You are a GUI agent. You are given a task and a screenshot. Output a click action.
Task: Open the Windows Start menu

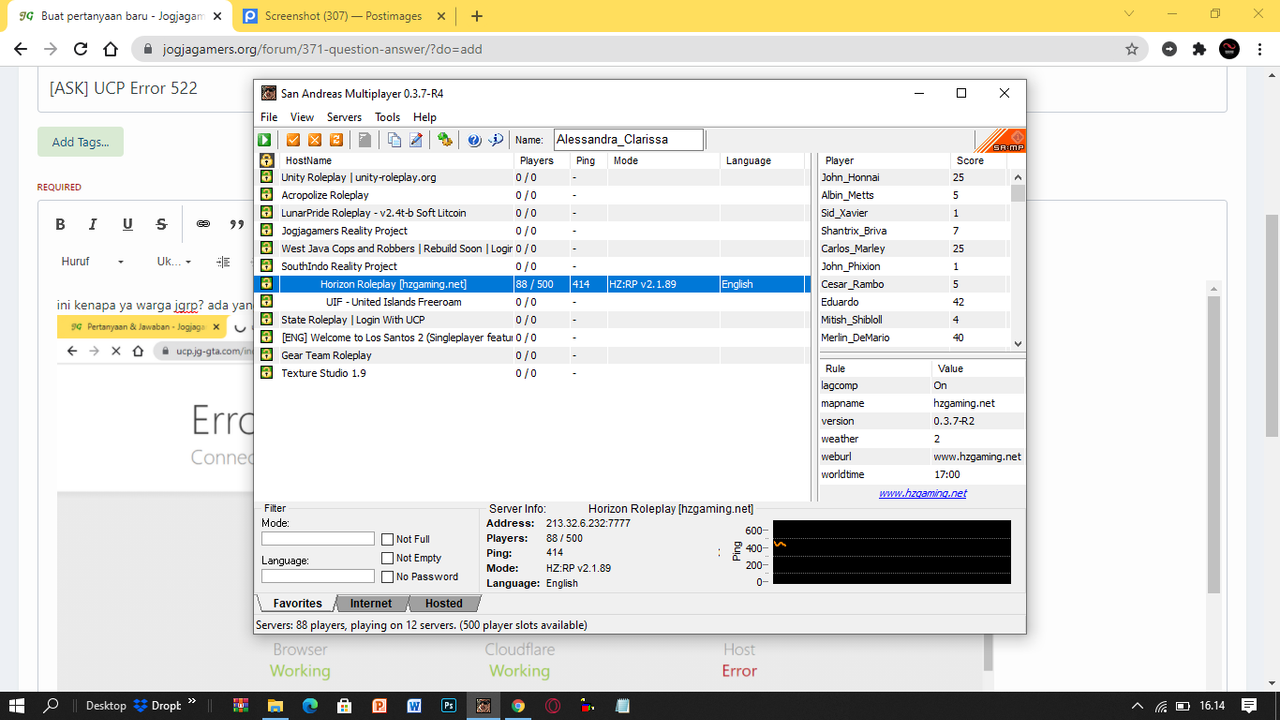18,705
